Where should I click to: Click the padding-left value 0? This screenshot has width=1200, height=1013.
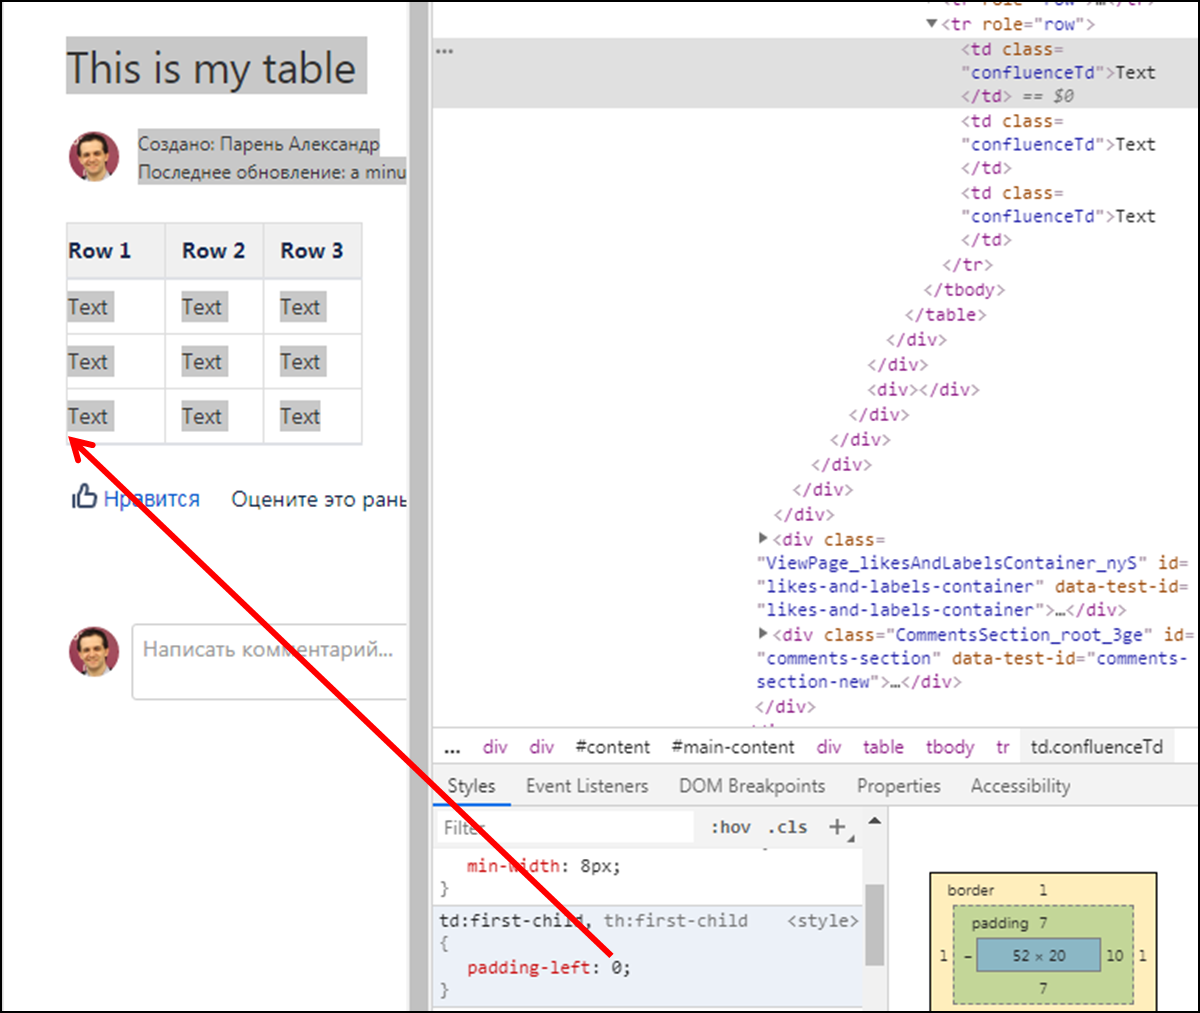pyautogui.click(x=617, y=968)
